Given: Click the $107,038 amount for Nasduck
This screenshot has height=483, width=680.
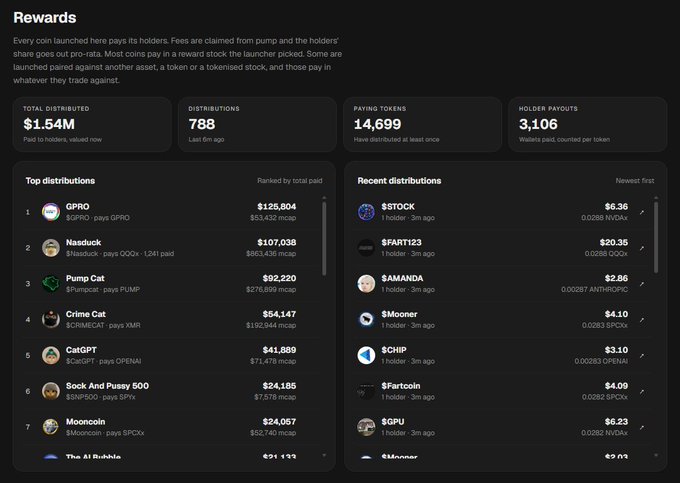Looking at the screenshot, I should click(x=277, y=242).
